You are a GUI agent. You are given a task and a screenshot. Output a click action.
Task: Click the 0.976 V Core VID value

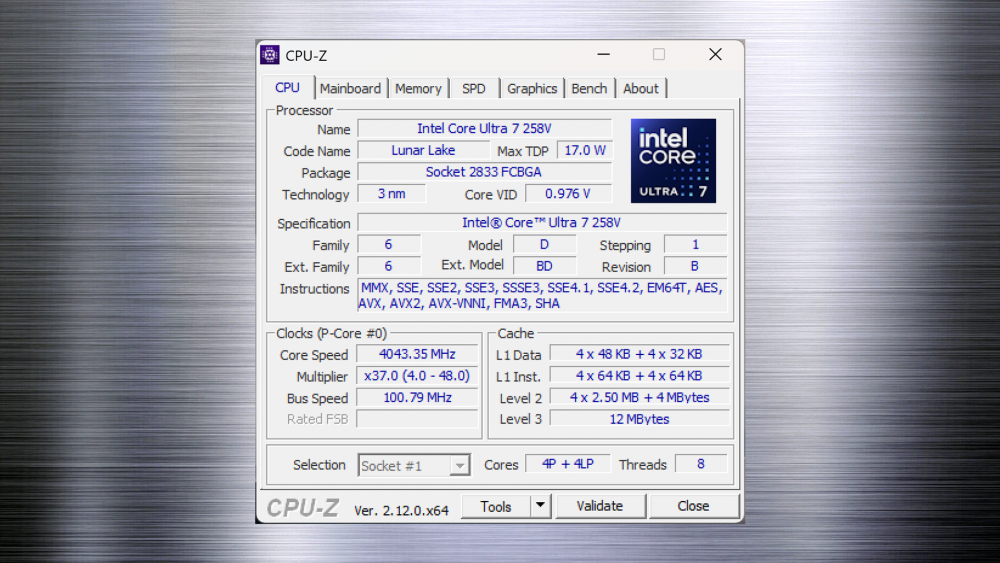[x=568, y=194]
